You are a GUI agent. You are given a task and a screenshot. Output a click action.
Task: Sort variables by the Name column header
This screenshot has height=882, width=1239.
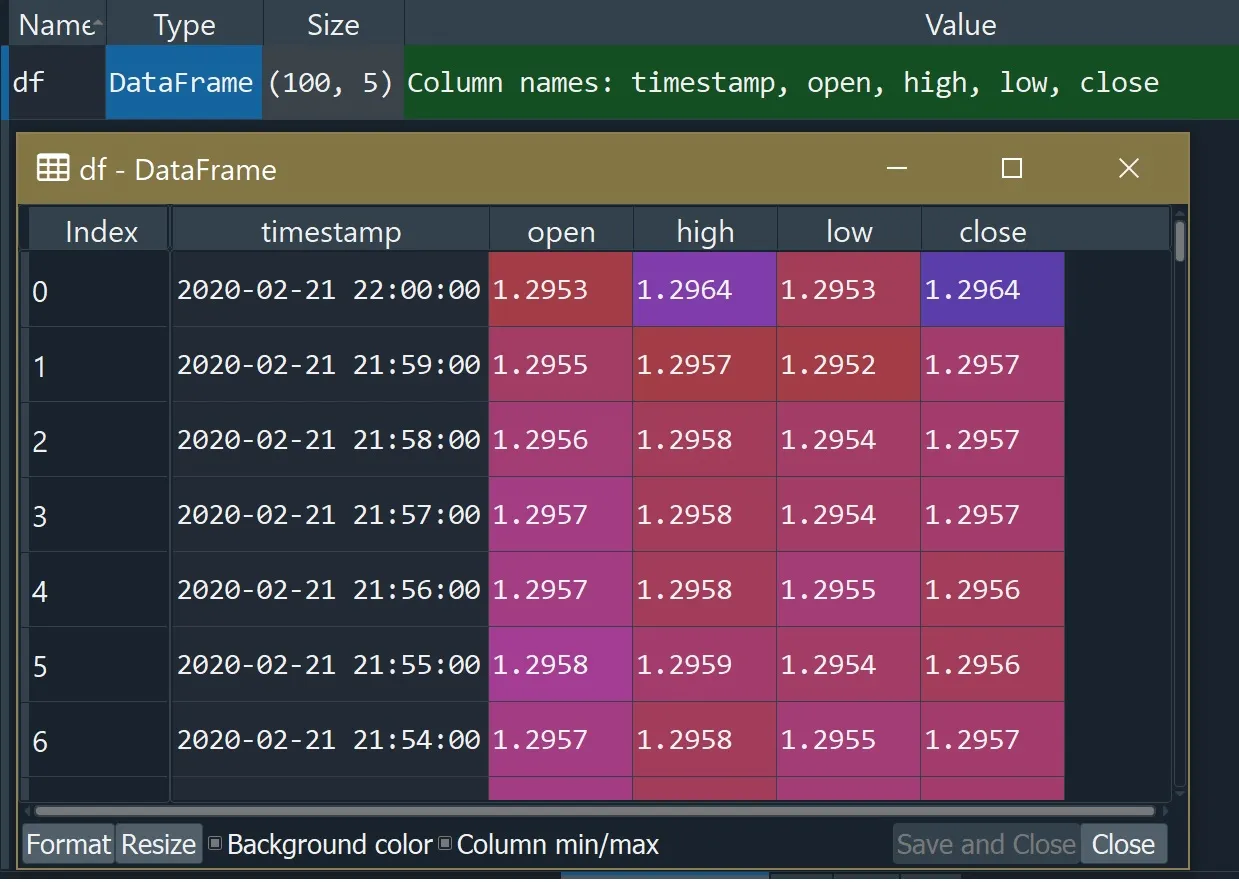tap(56, 25)
